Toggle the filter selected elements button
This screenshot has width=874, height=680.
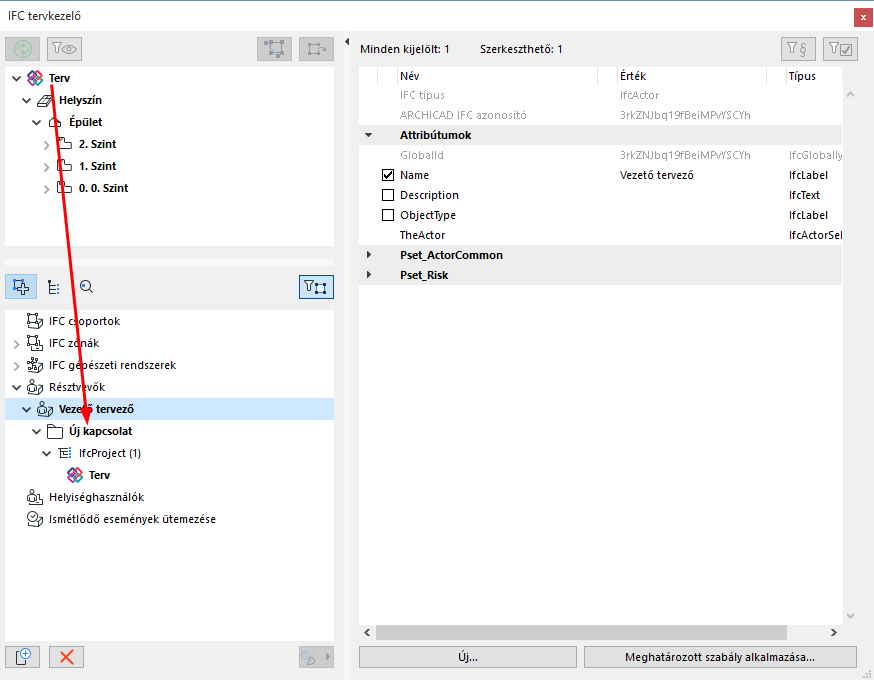click(x=316, y=287)
